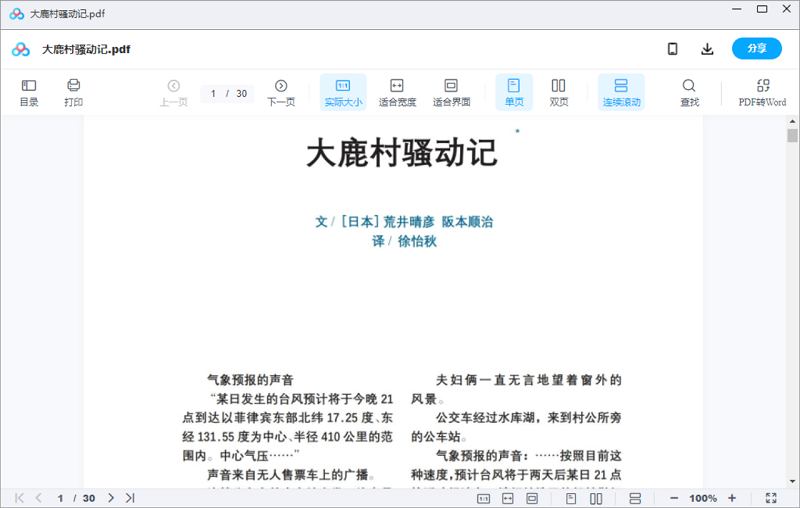Viewport: 800px width, 508px height.
Task: Enter fullscreen using bottom-right icon
Action: pyautogui.click(x=771, y=498)
